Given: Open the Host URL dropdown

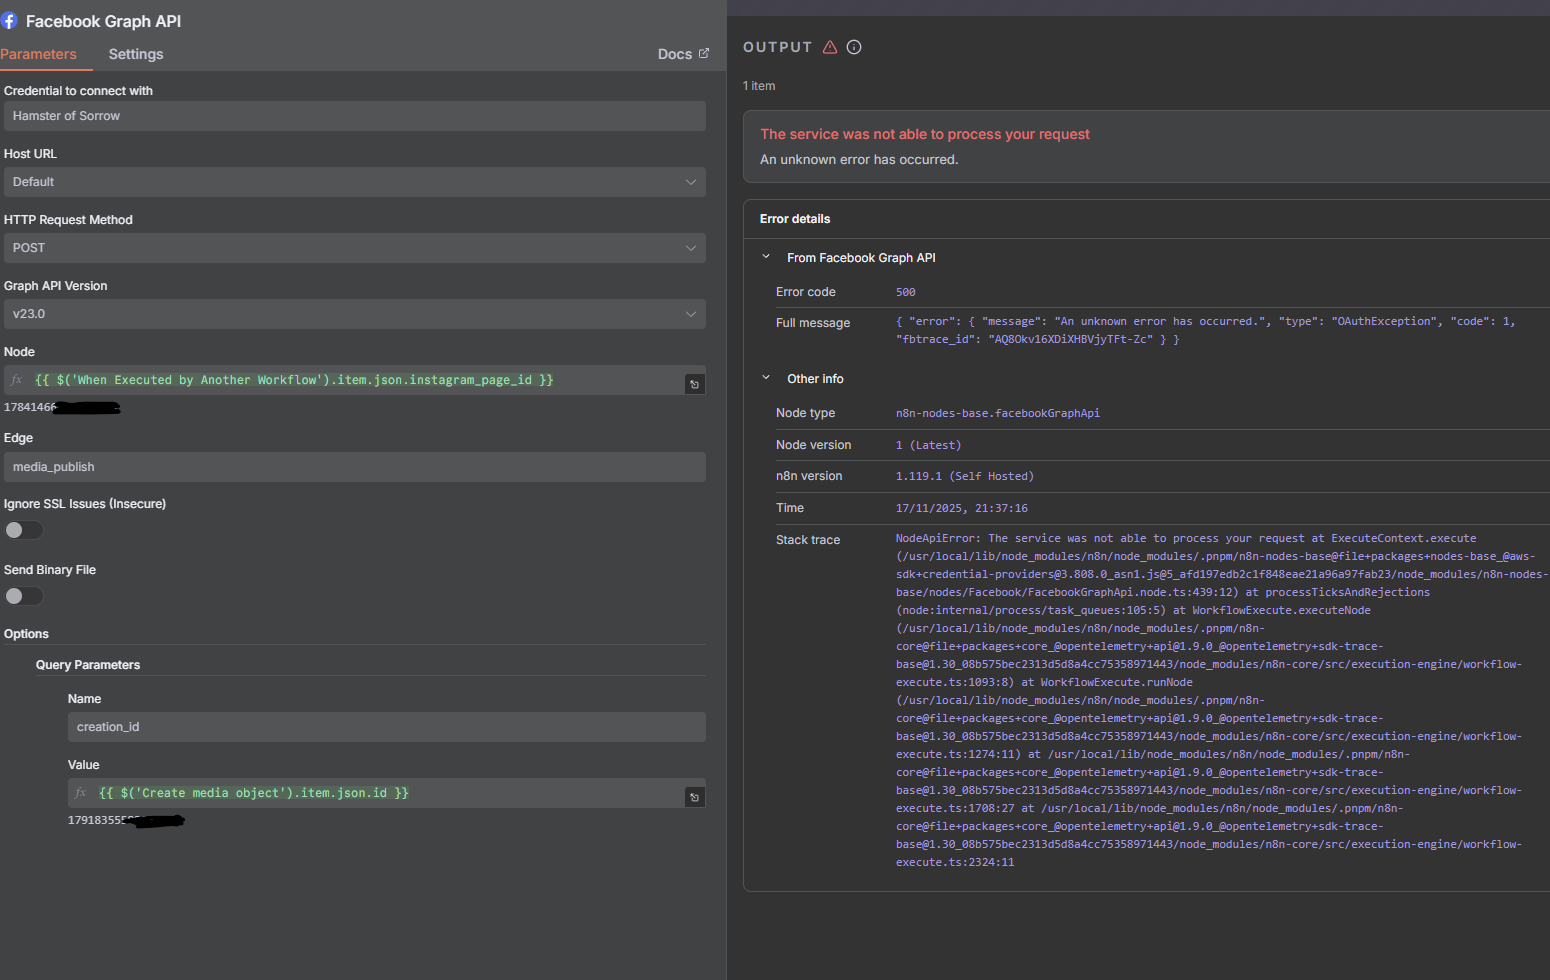Looking at the screenshot, I should (354, 182).
